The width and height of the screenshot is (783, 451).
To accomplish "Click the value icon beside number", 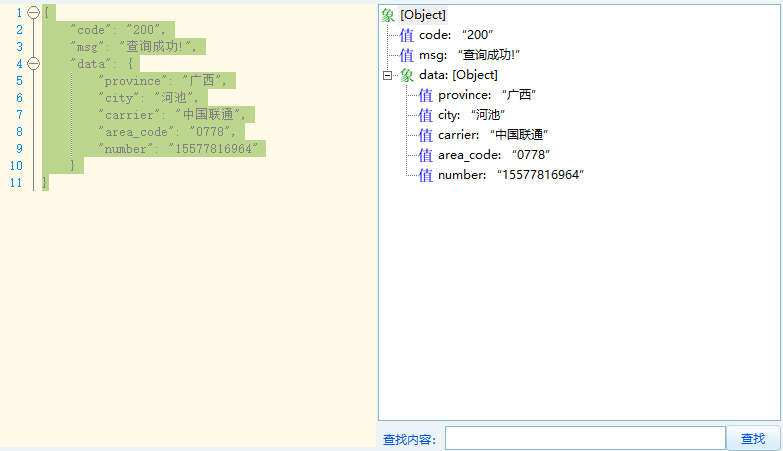I will (425, 175).
